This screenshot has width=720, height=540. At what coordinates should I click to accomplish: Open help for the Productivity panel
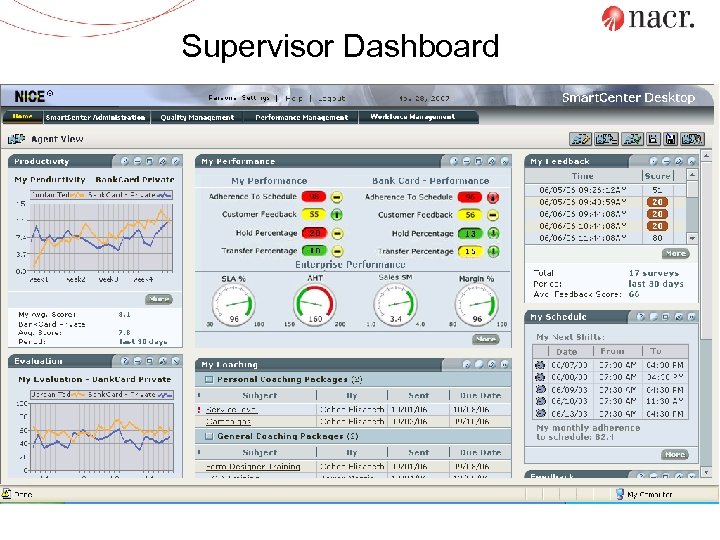[125, 161]
